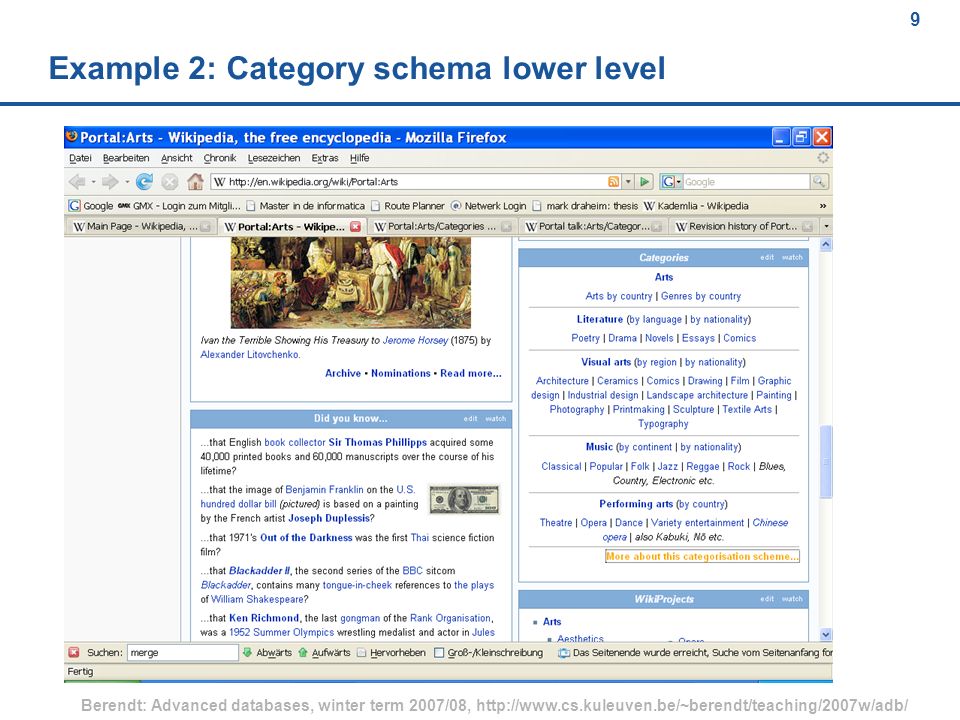Click the Sir Thomas Phillipps link
Image resolution: width=960 pixels, height=720 pixels.
[x=378, y=442]
